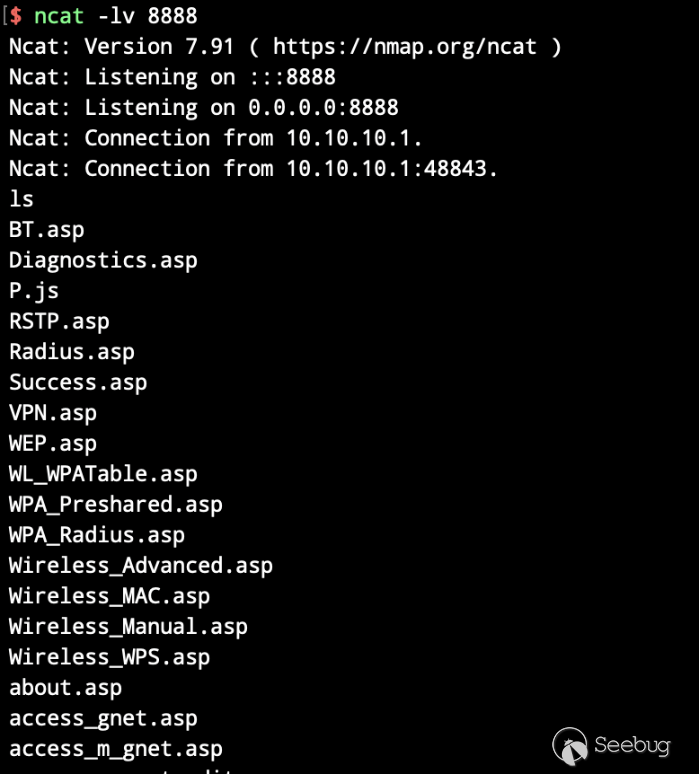The width and height of the screenshot is (699, 774).
Task: Click WPA_Preshared.asp in the listing
Action: tap(116, 504)
